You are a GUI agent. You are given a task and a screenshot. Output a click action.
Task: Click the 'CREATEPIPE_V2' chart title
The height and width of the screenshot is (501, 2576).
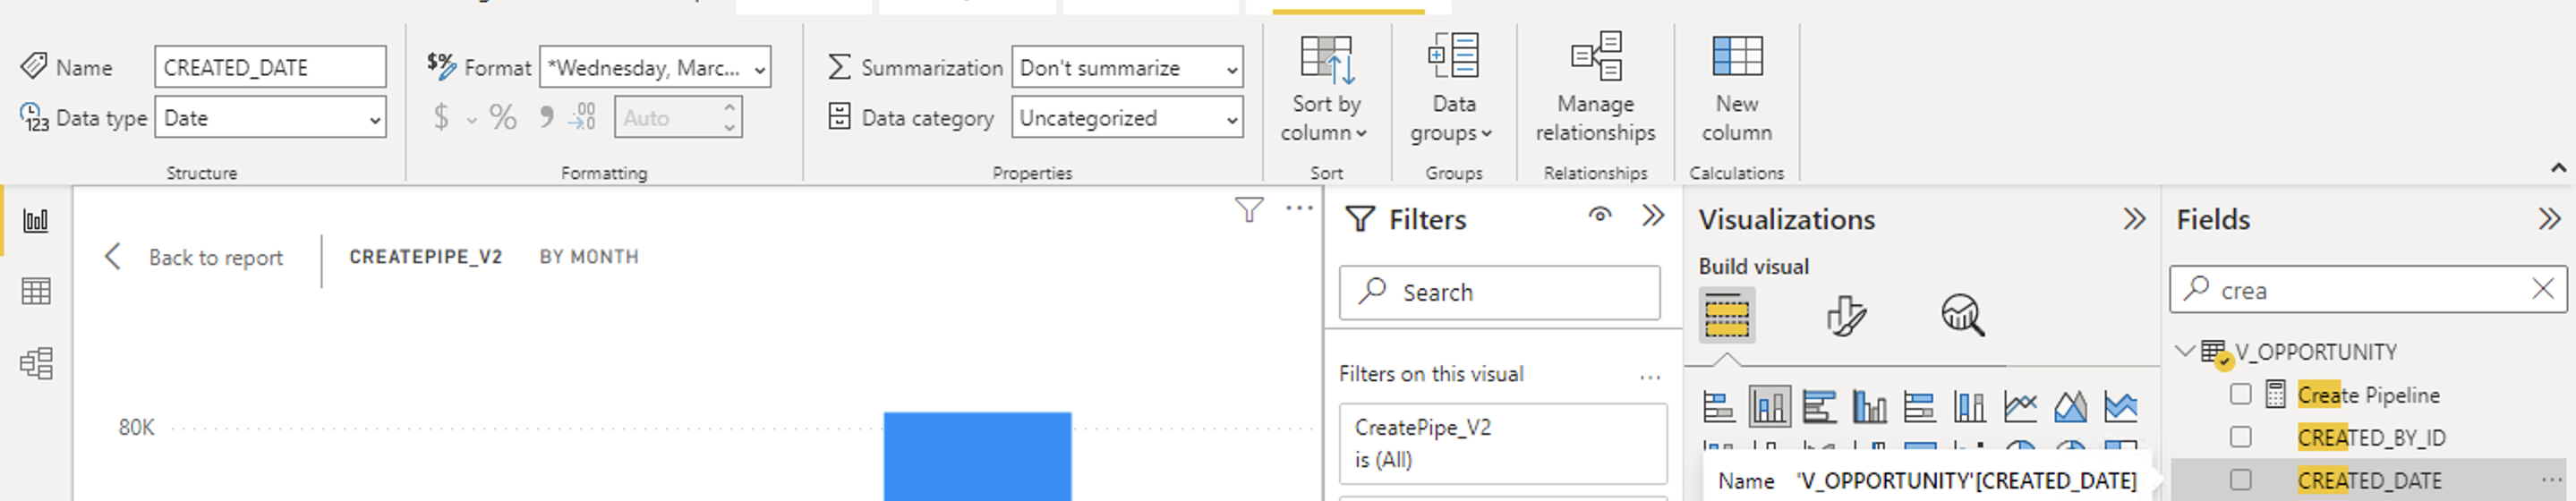coord(425,257)
